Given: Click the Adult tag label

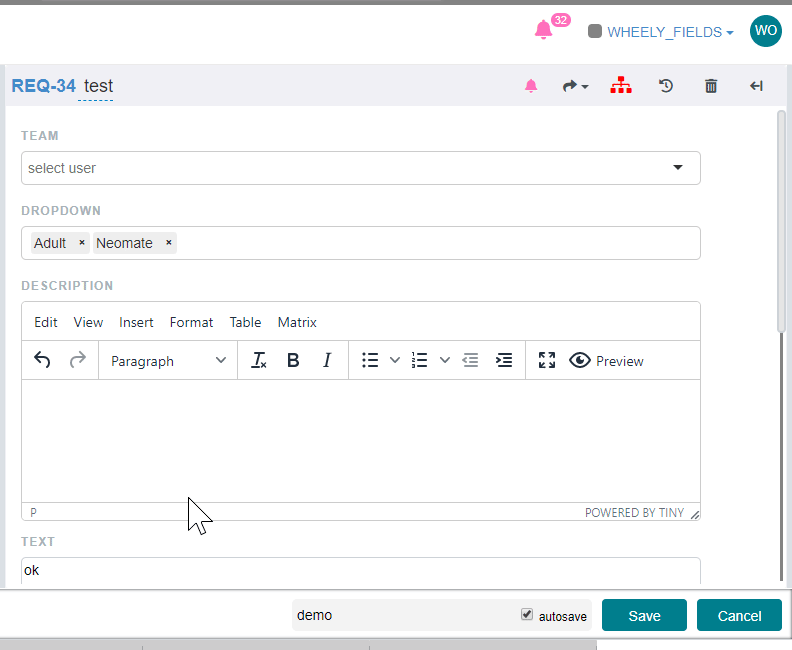Looking at the screenshot, I should coord(50,243).
